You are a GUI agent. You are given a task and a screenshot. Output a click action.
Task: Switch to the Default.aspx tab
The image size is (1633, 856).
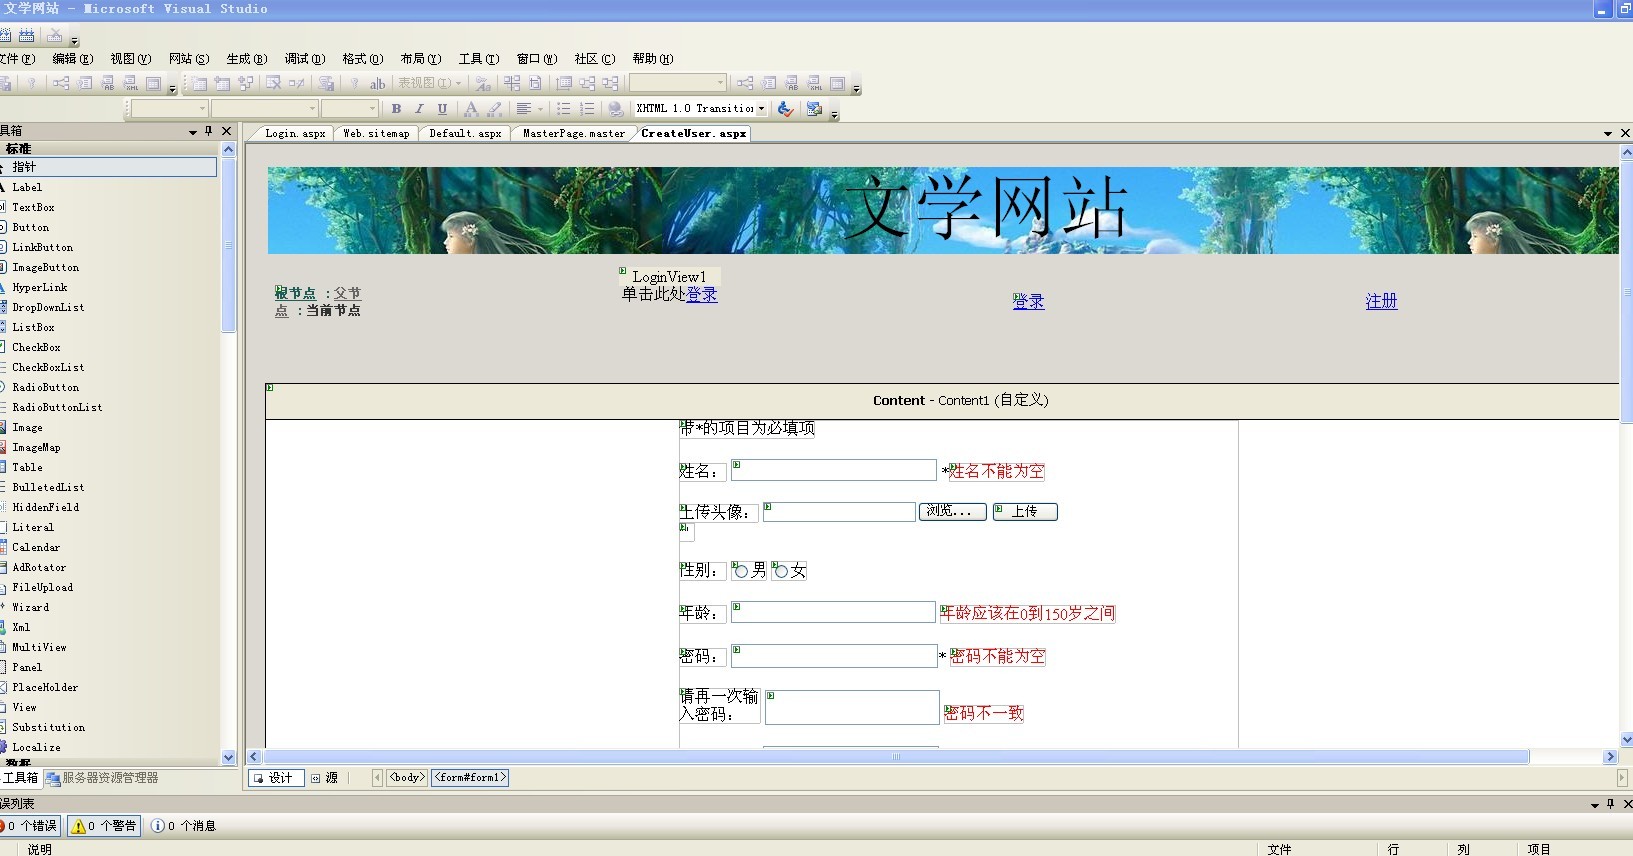(465, 133)
